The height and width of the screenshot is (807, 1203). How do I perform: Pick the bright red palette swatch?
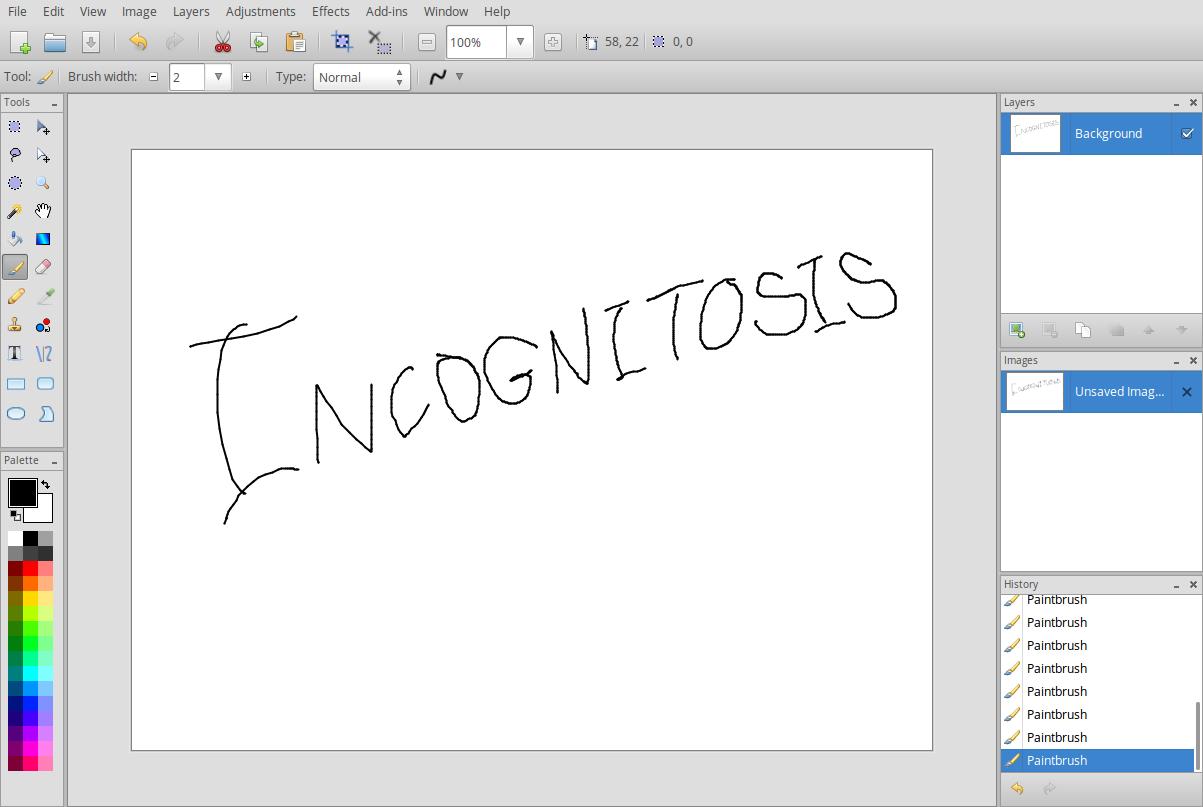point(30,568)
